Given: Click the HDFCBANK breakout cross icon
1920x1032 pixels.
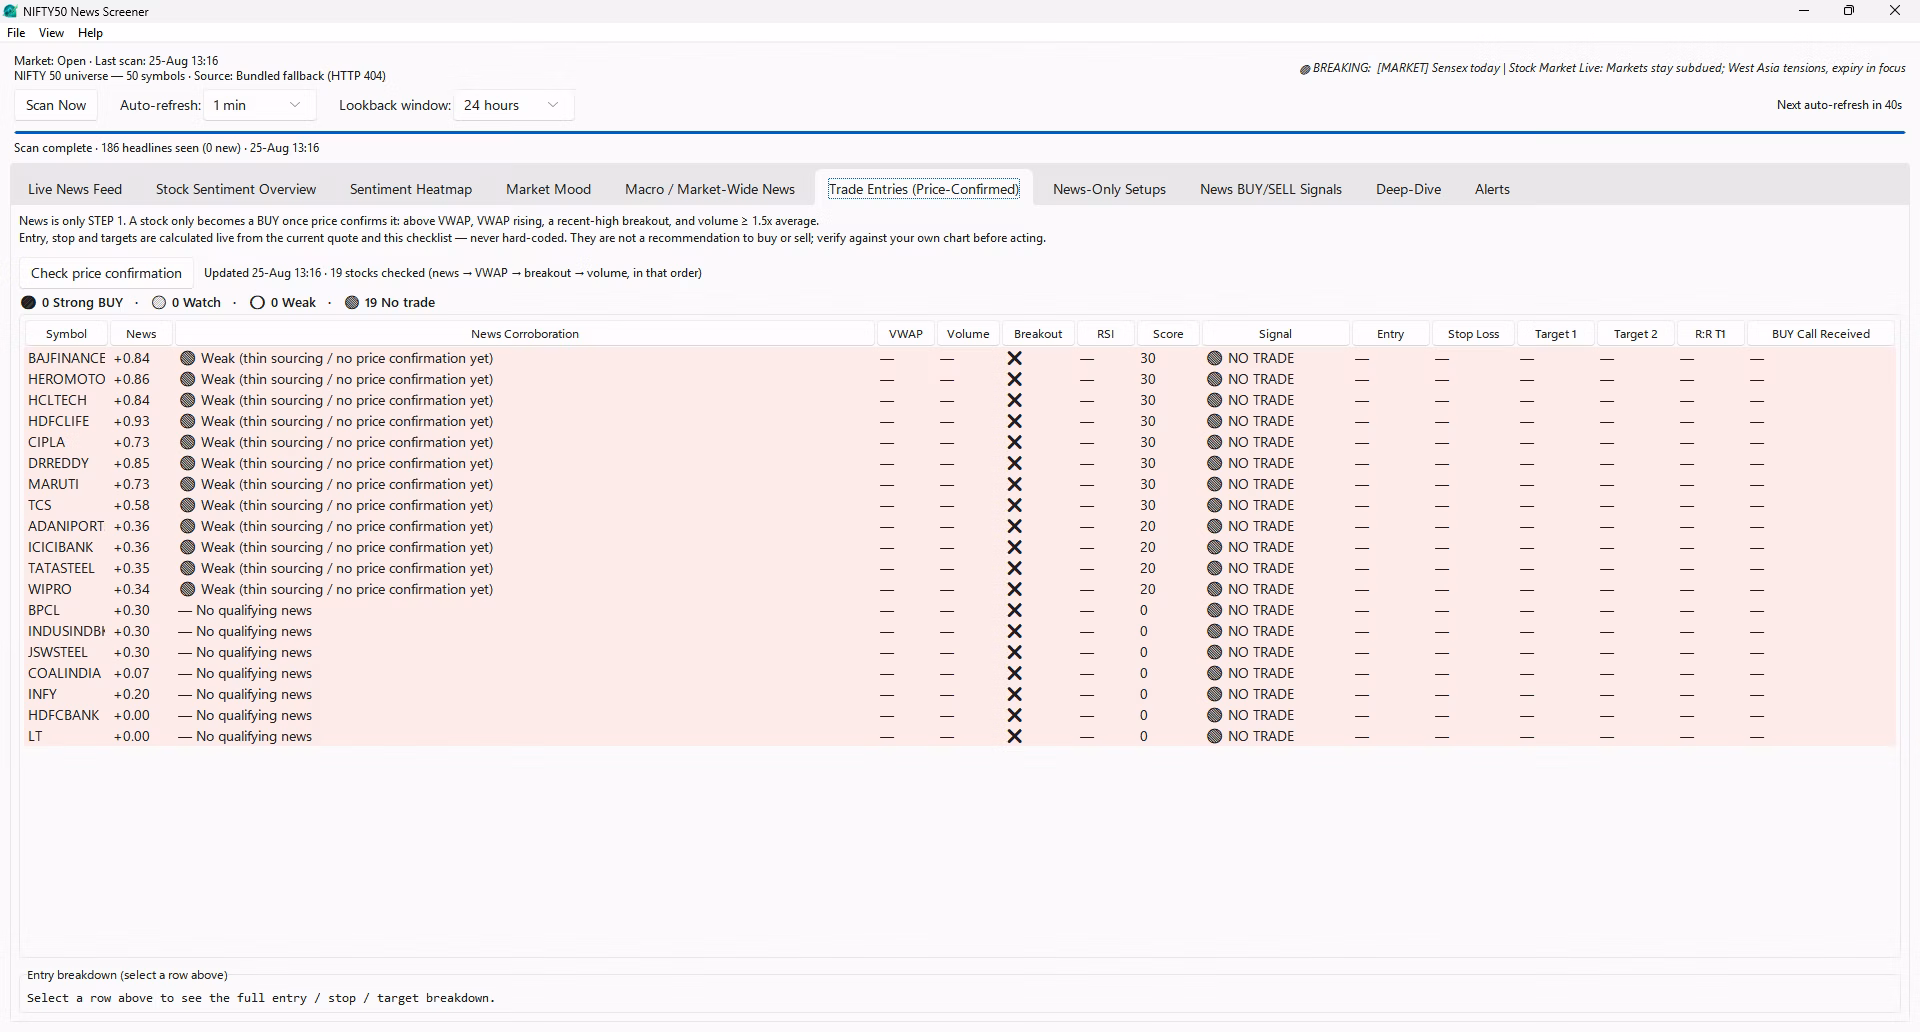Looking at the screenshot, I should tap(1014, 715).
